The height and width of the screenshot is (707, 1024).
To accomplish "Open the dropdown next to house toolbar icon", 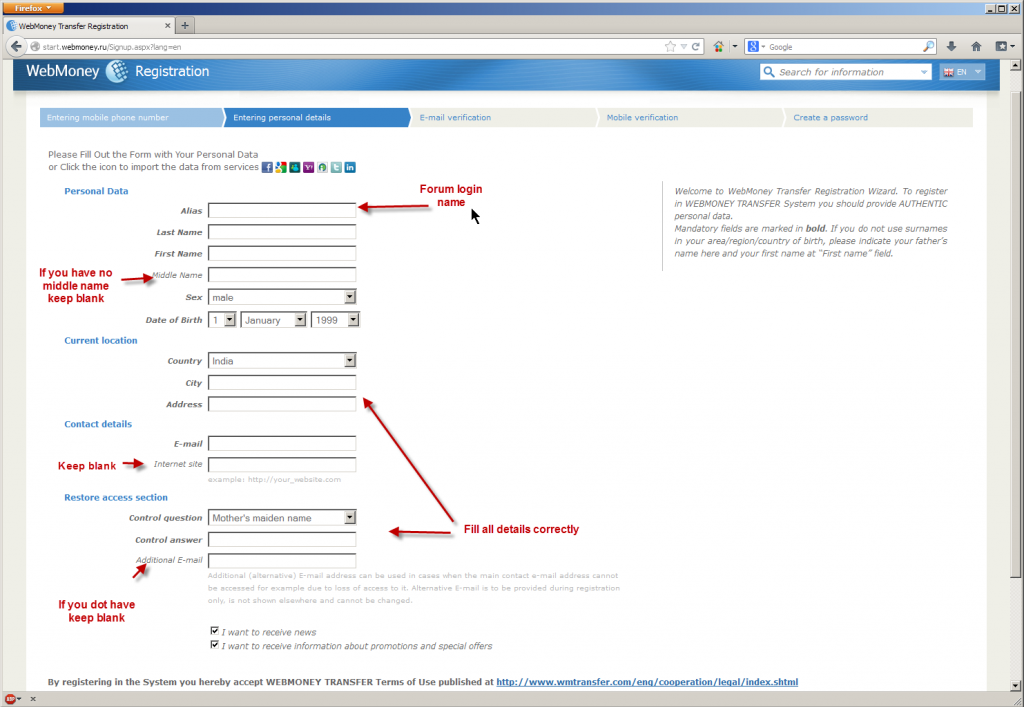I will [735, 46].
